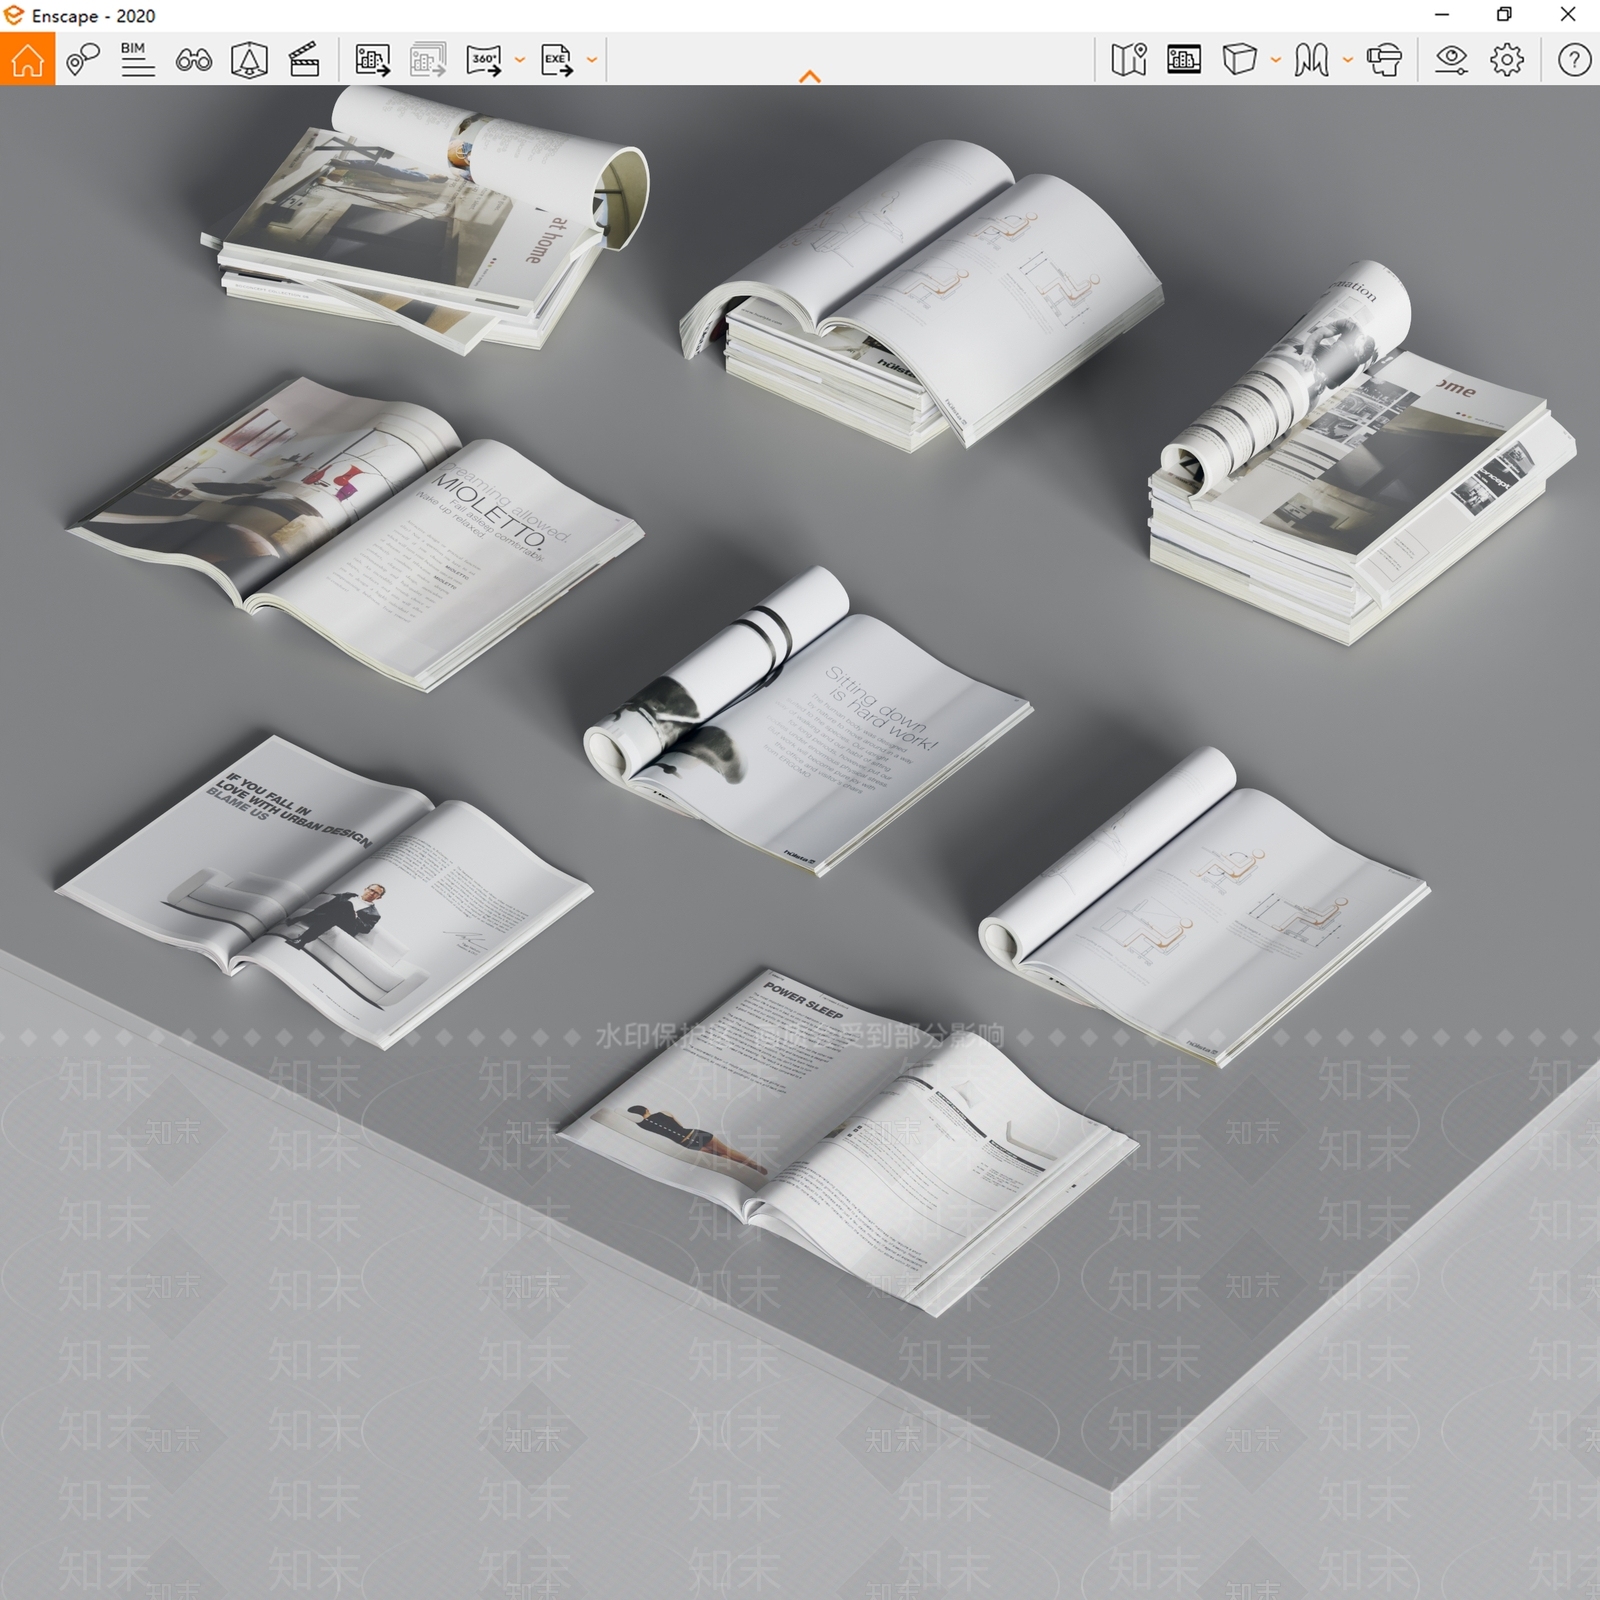1600x1600 pixels.
Task: Click the EXE standalone export icon
Action: [556, 60]
